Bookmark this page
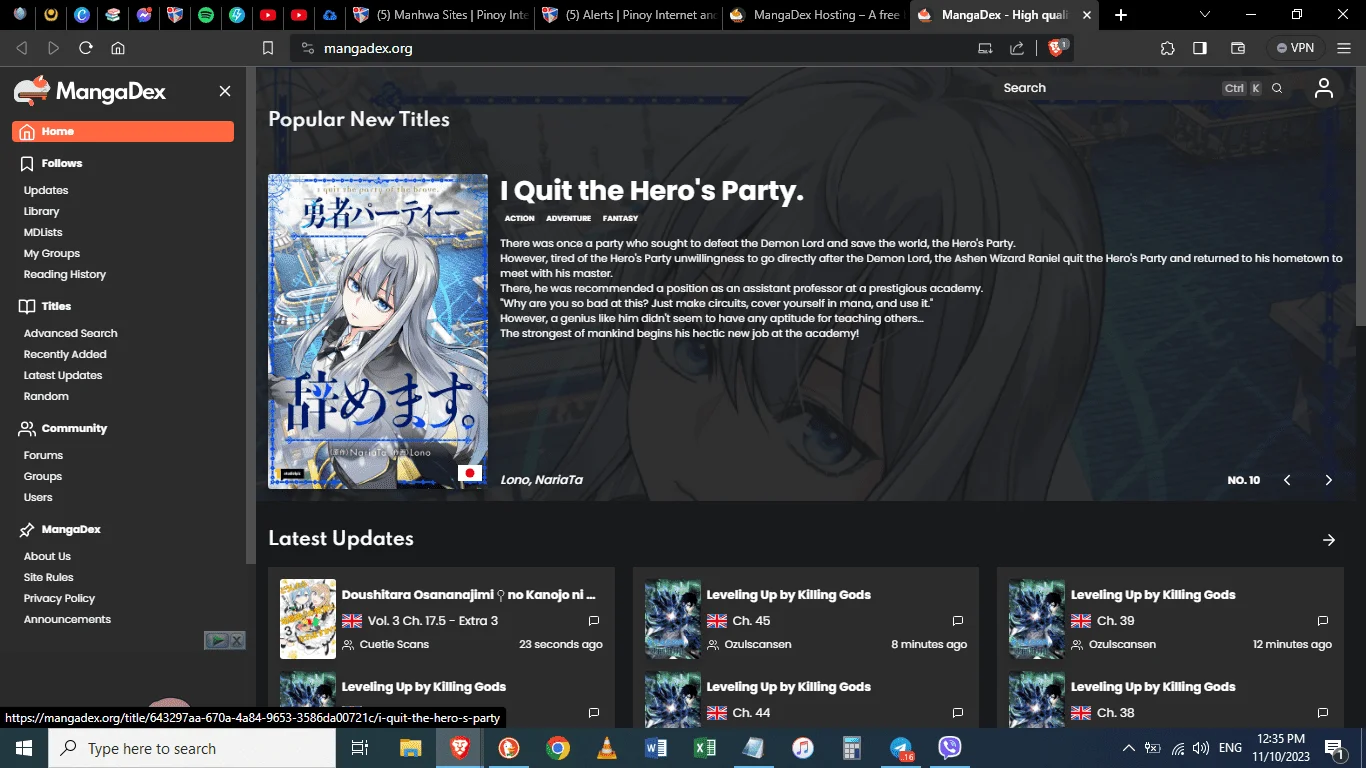 [x=268, y=48]
